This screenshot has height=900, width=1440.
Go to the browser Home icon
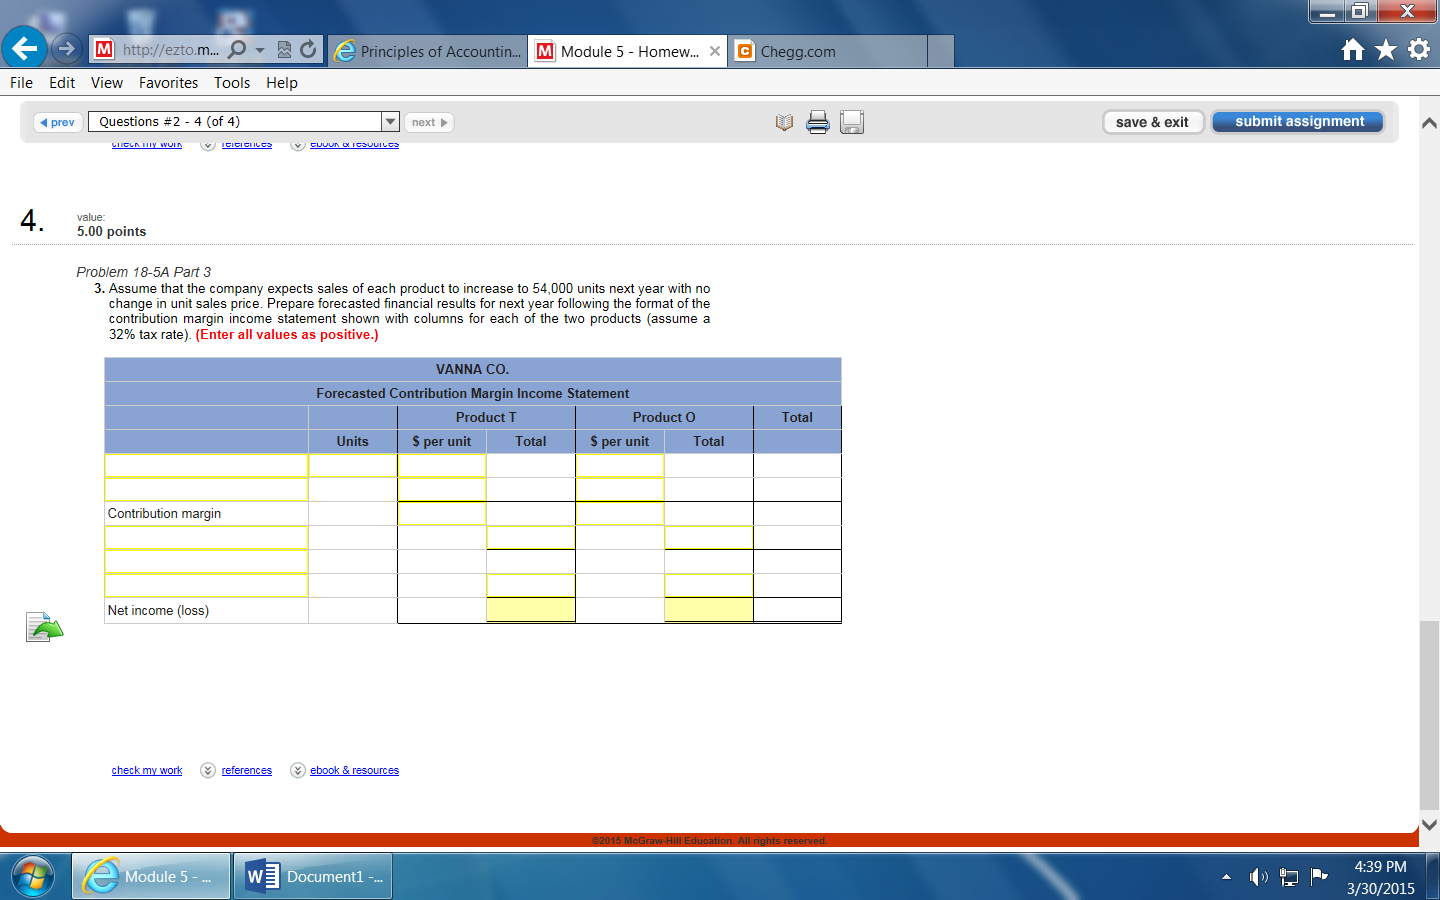[1351, 47]
